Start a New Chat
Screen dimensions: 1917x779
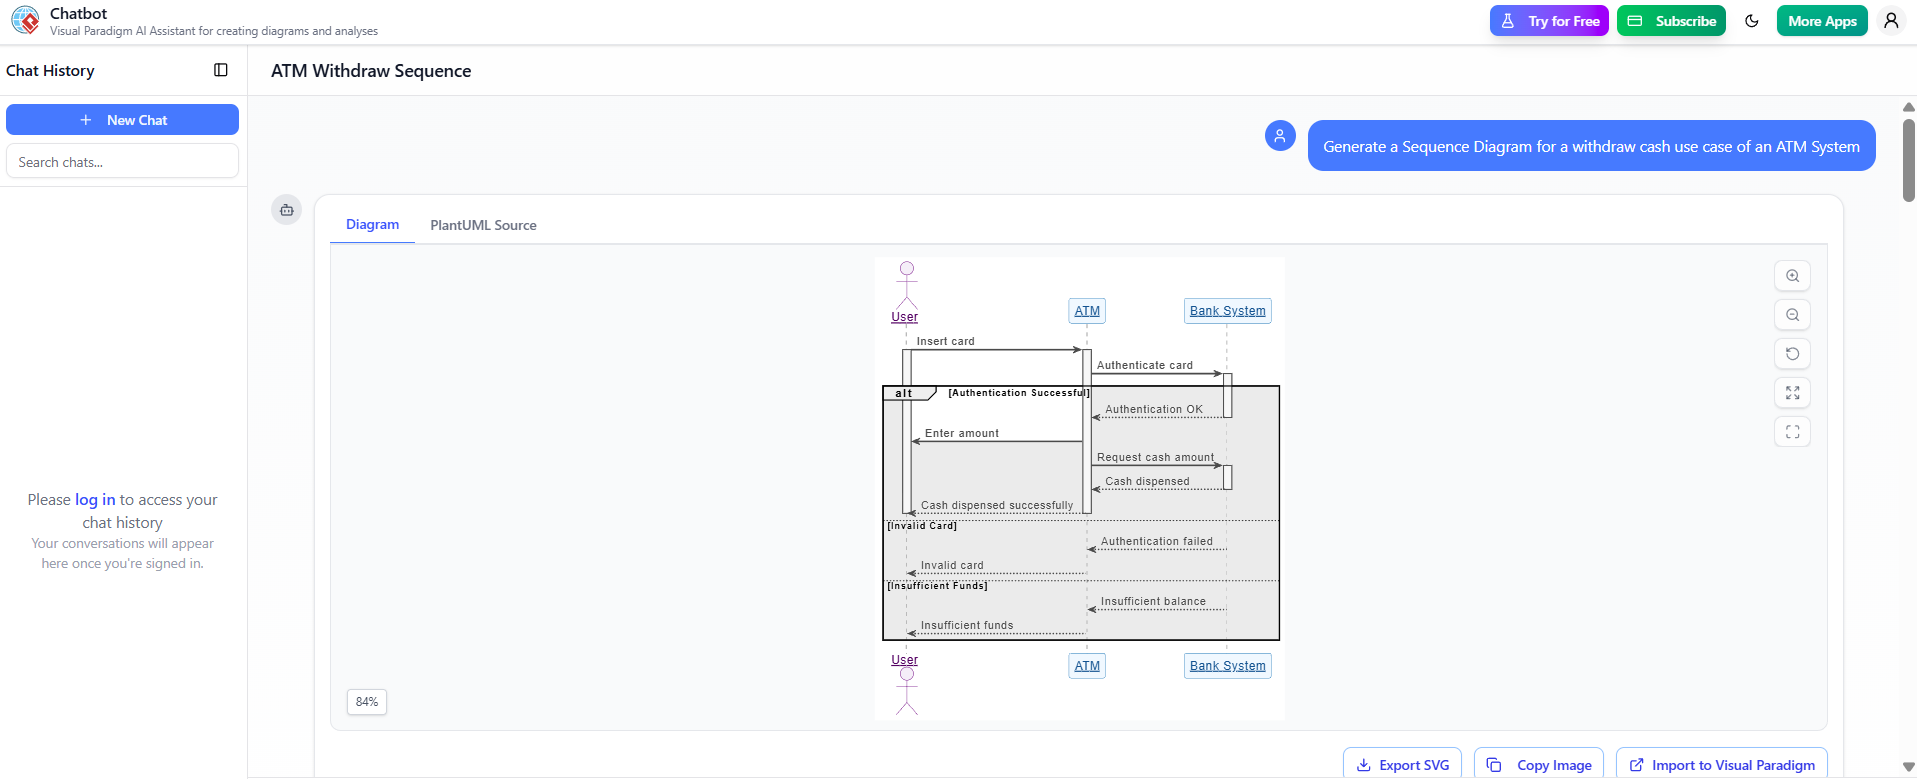point(122,120)
